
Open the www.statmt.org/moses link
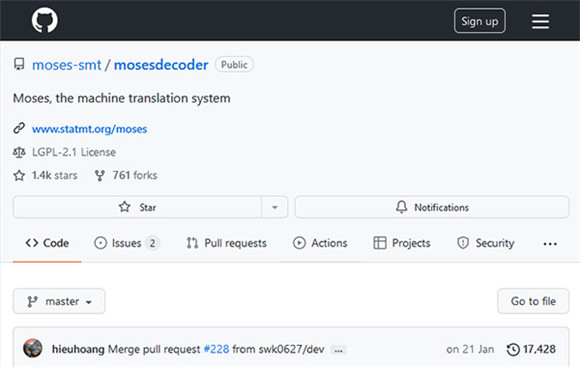point(90,129)
